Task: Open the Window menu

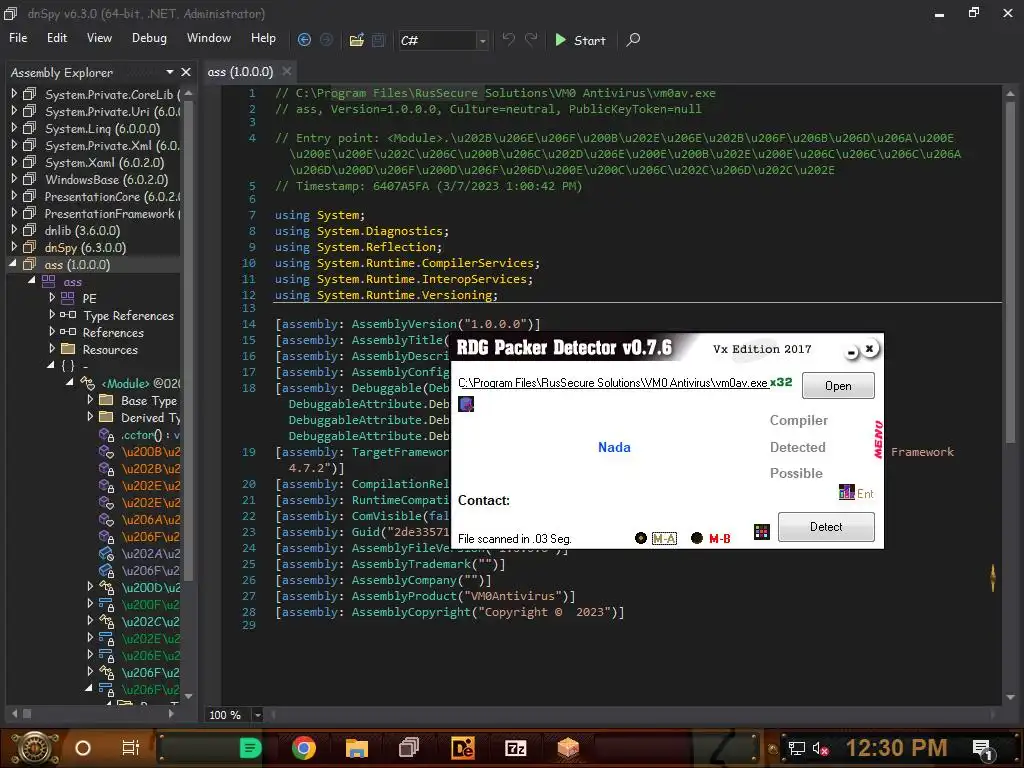Action: point(209,38)
